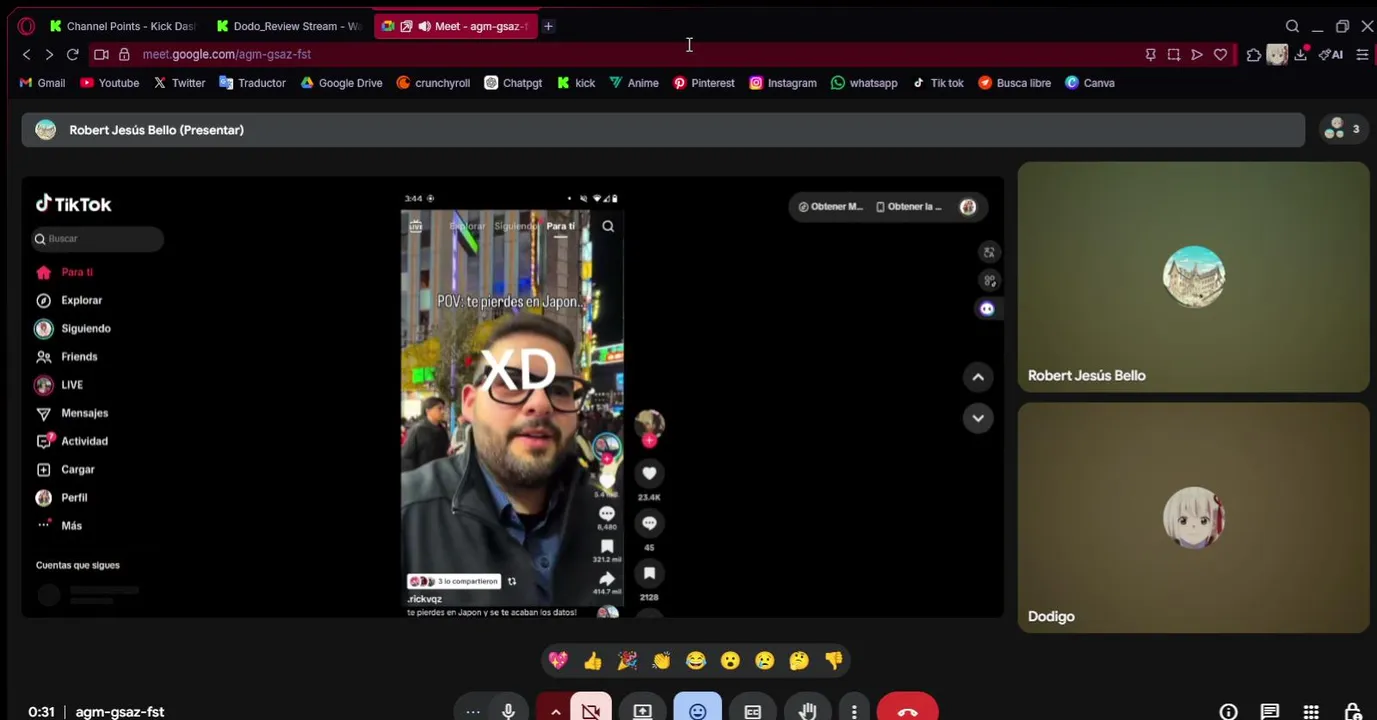Send the surprised face reaction

[x=730, y=660]
